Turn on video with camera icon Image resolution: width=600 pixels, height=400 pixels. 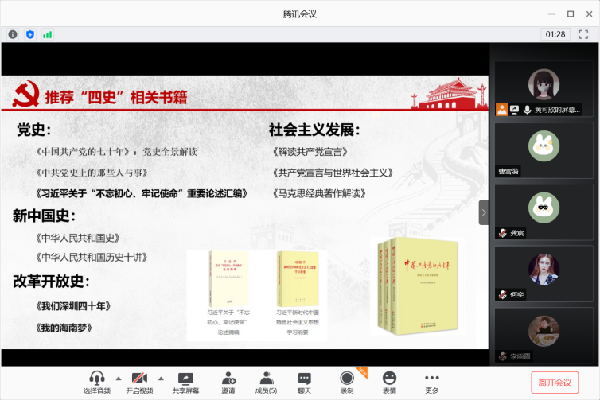(139, 377)
